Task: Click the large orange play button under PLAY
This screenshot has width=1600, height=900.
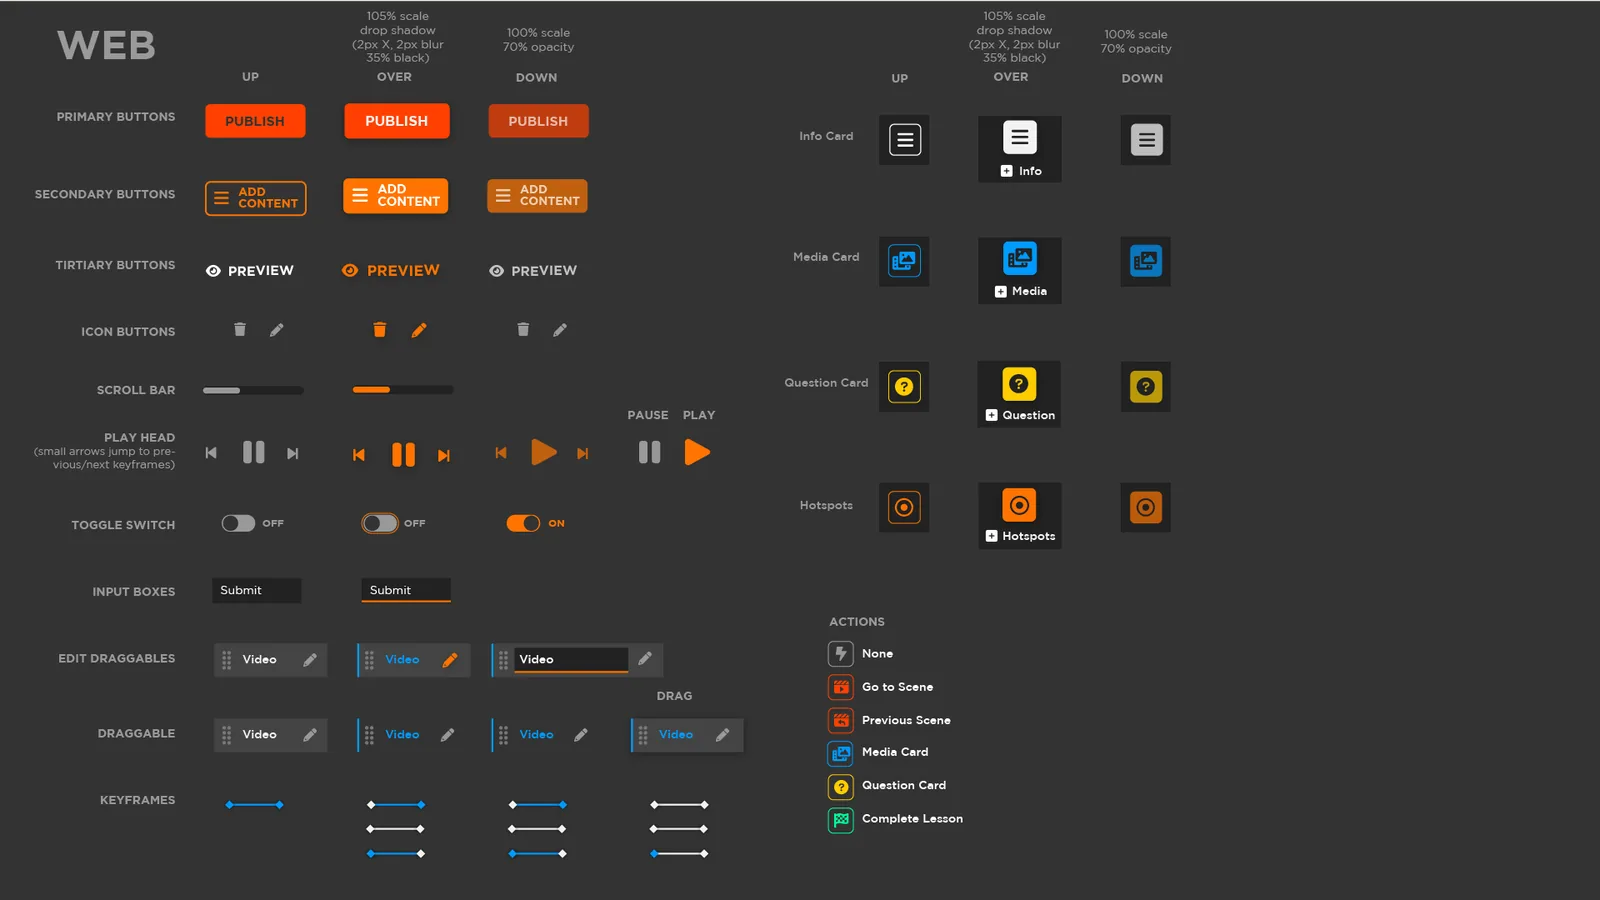Action: (697, 453)
